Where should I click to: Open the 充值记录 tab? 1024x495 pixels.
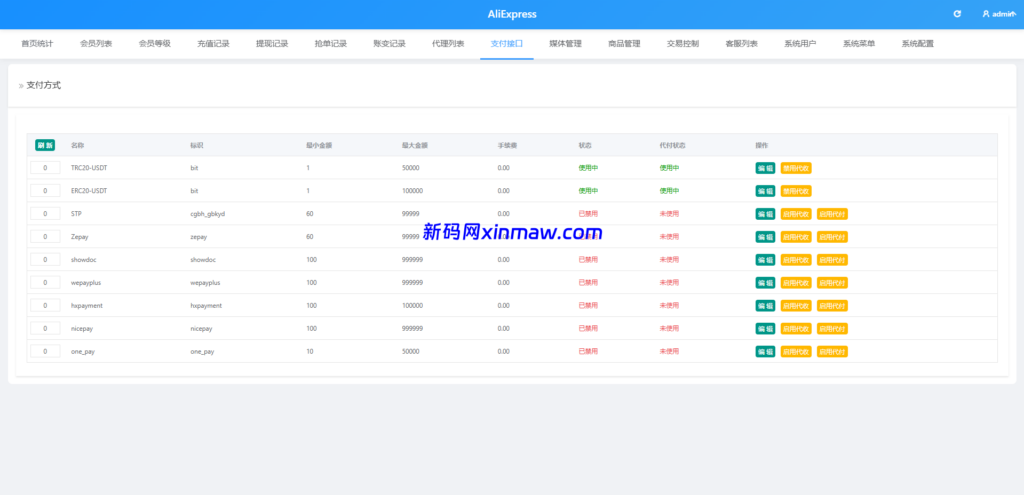pyautogui.click(x=214, y=44)
